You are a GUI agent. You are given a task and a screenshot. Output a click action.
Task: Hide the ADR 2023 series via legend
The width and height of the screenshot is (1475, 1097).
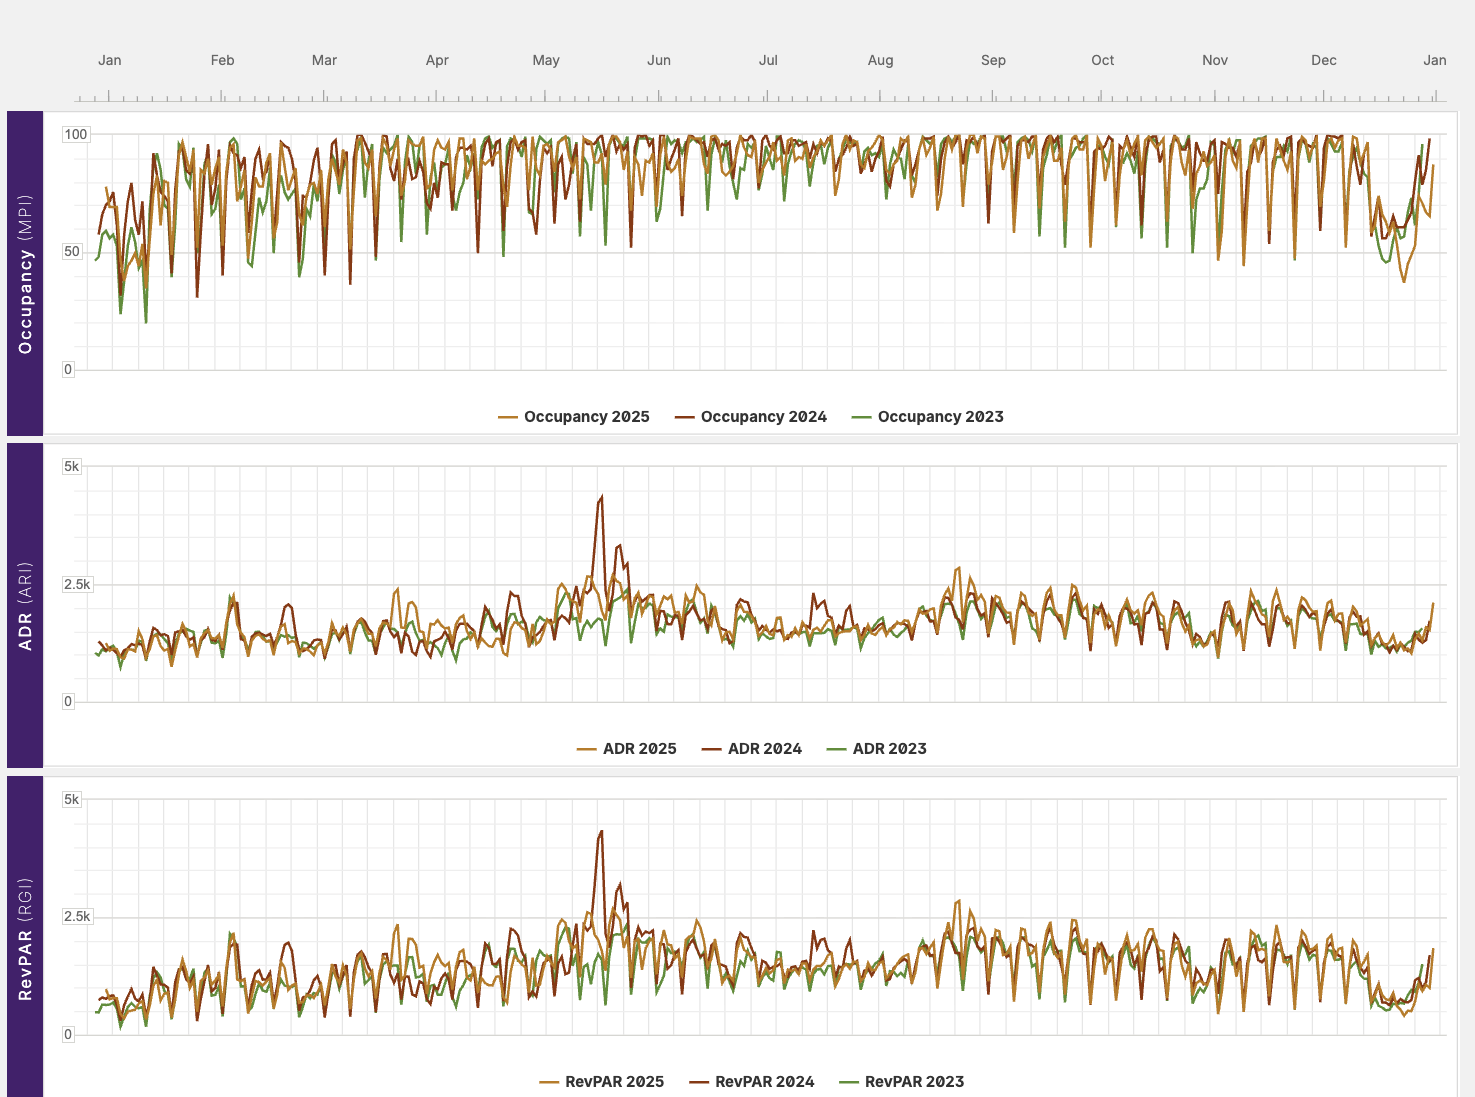click(877, 749)
